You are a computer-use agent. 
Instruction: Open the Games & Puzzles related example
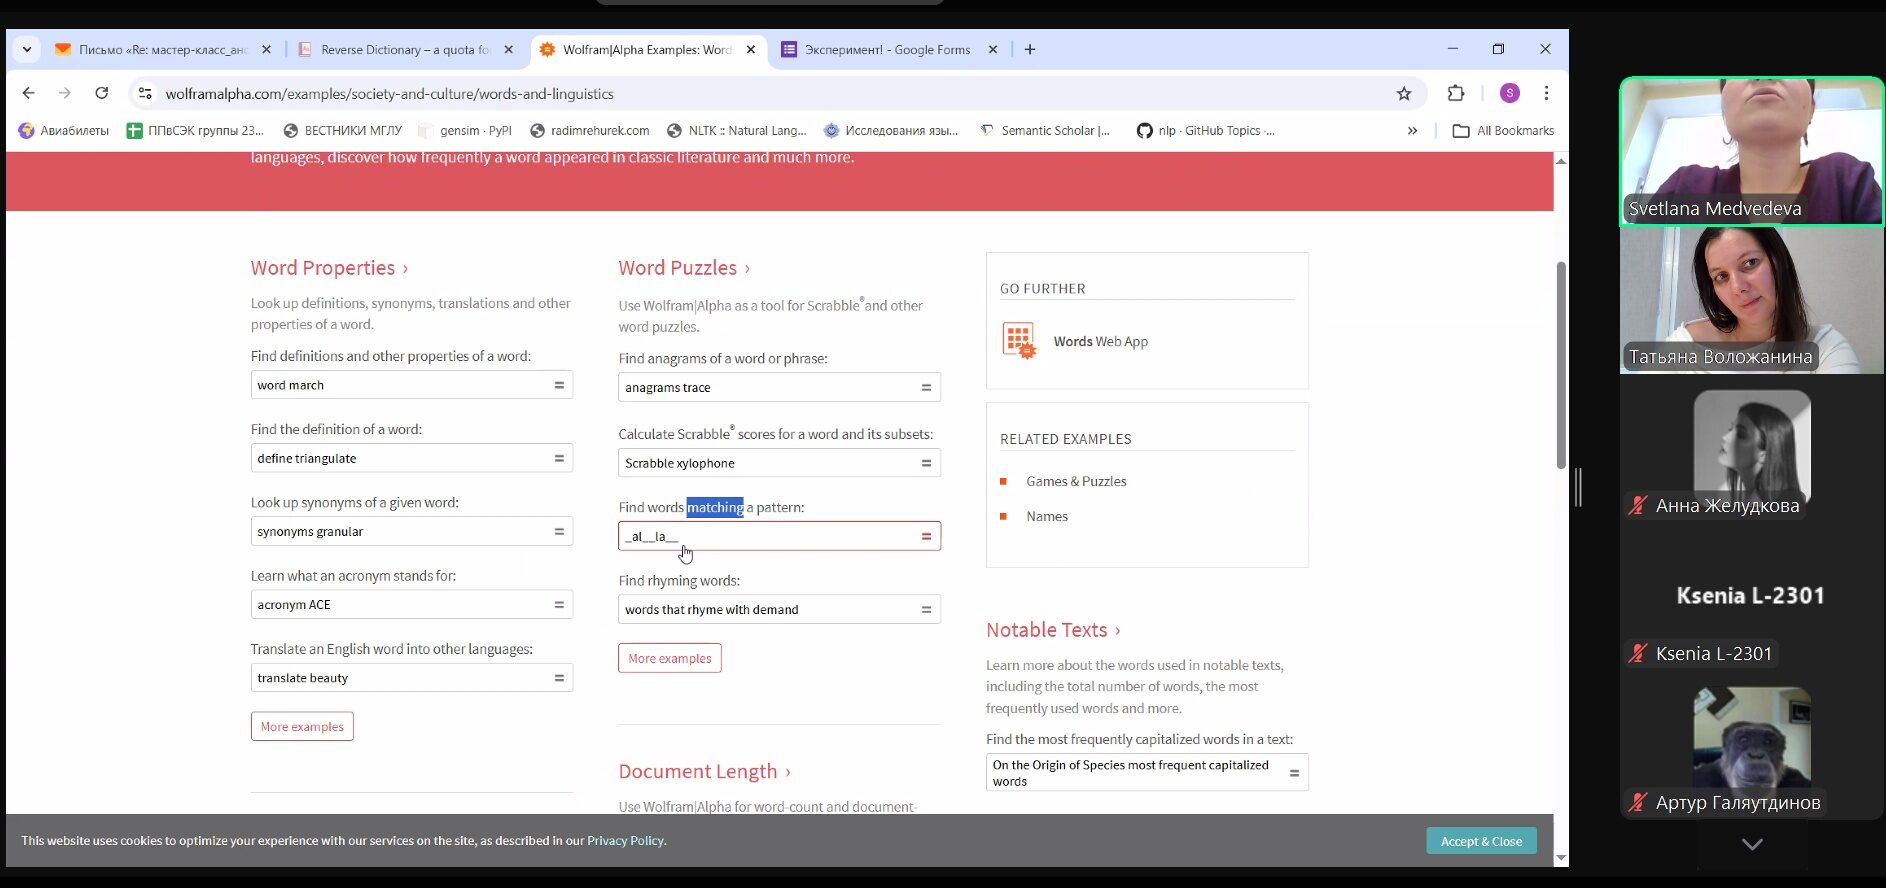point(1076,481)
